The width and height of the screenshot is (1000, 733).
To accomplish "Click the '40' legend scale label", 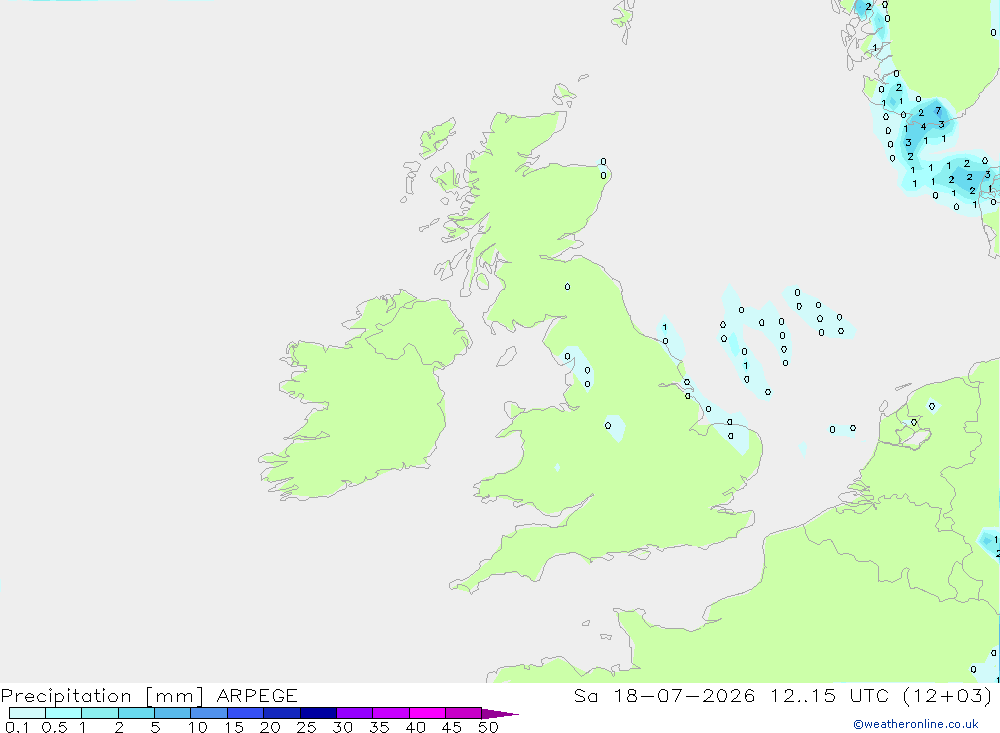I will [x=415, y=727].
